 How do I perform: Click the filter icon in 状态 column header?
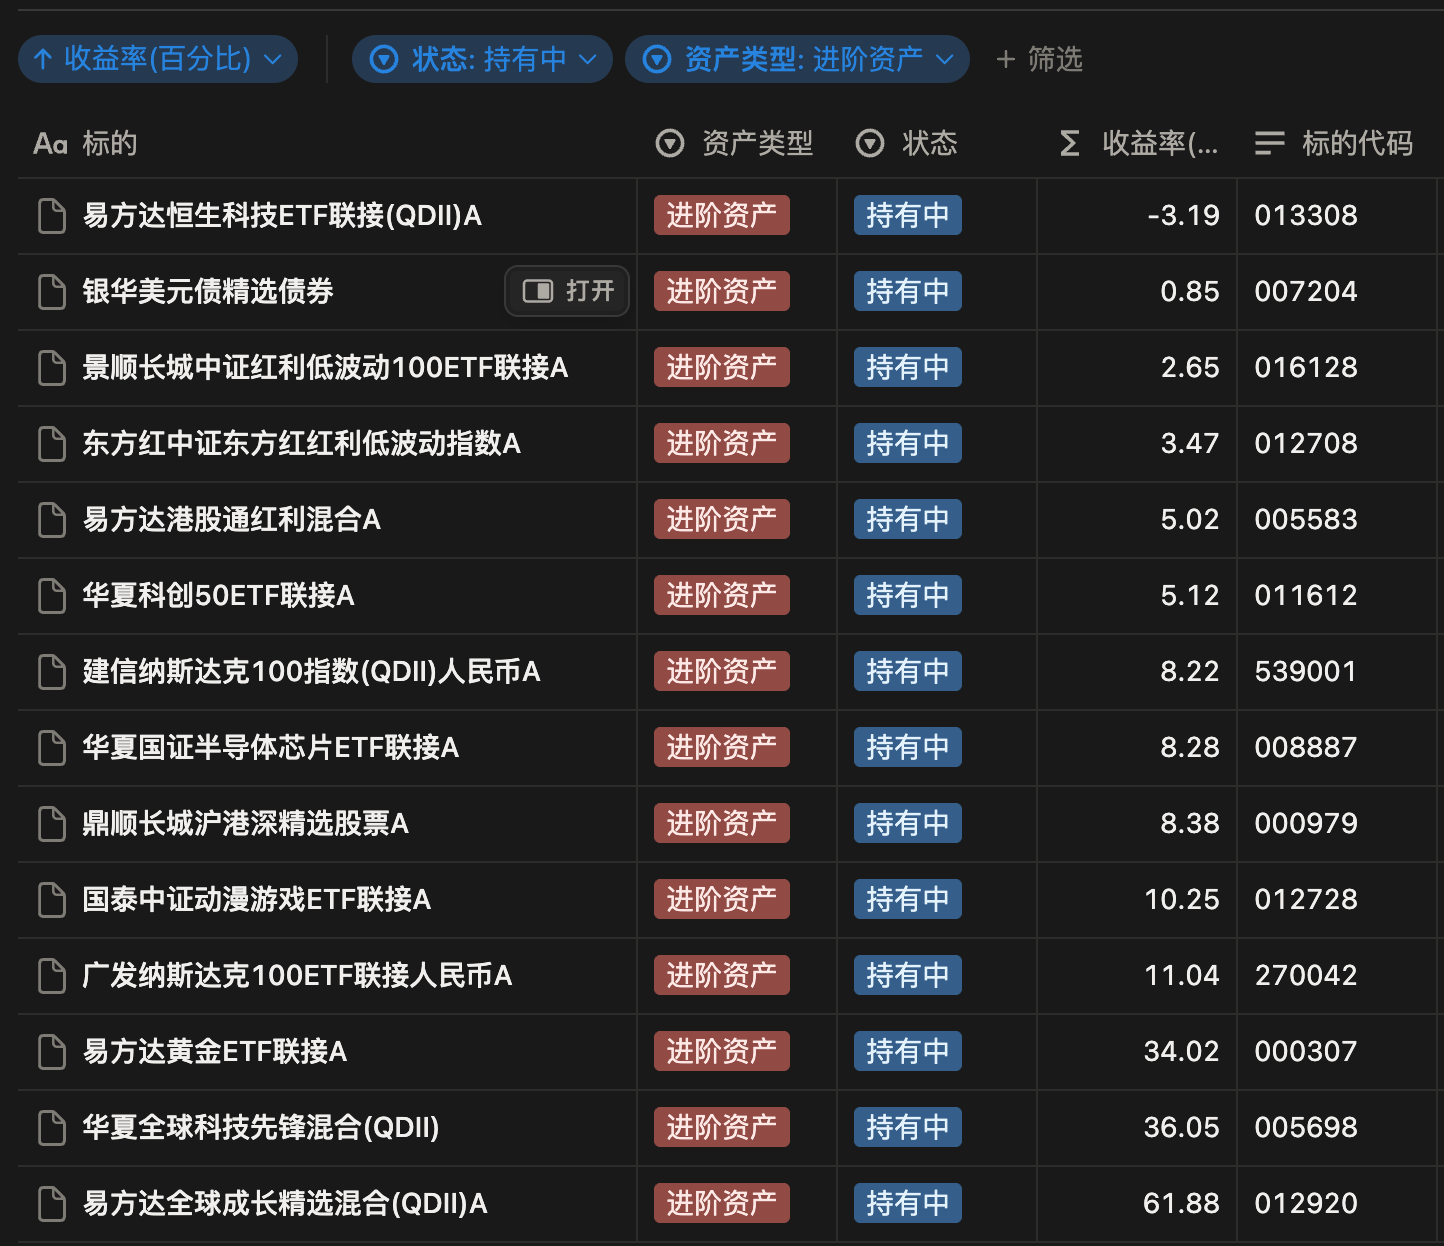870,143
